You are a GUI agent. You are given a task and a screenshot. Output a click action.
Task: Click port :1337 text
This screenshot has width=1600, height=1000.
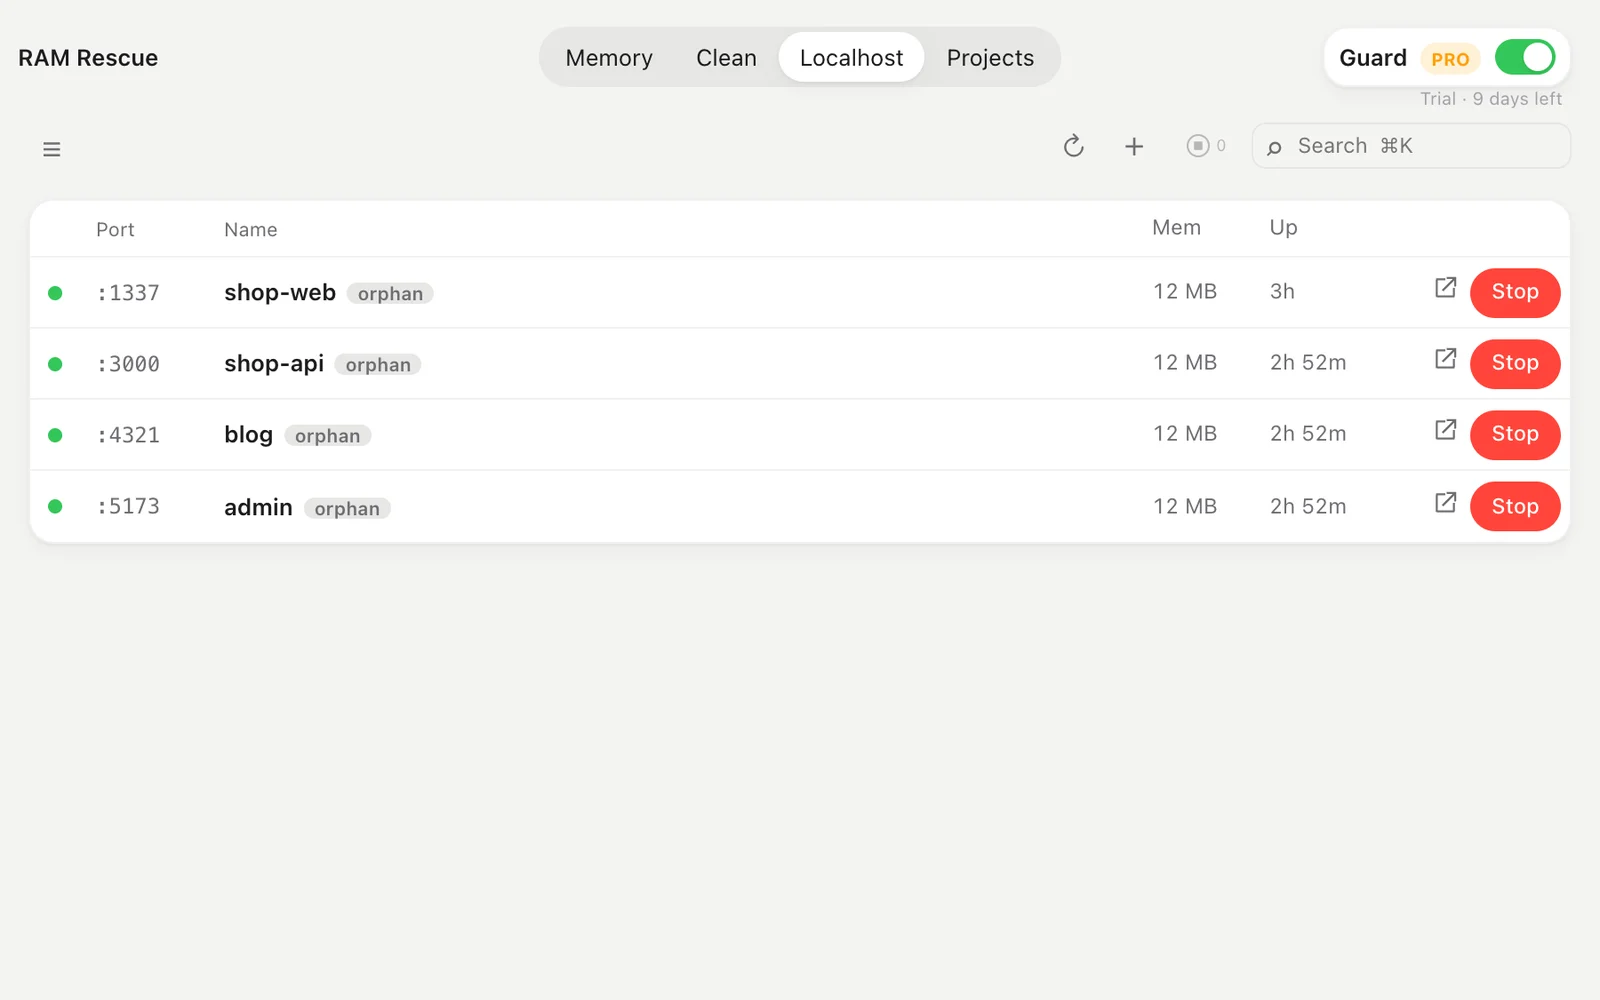point(128,293)
